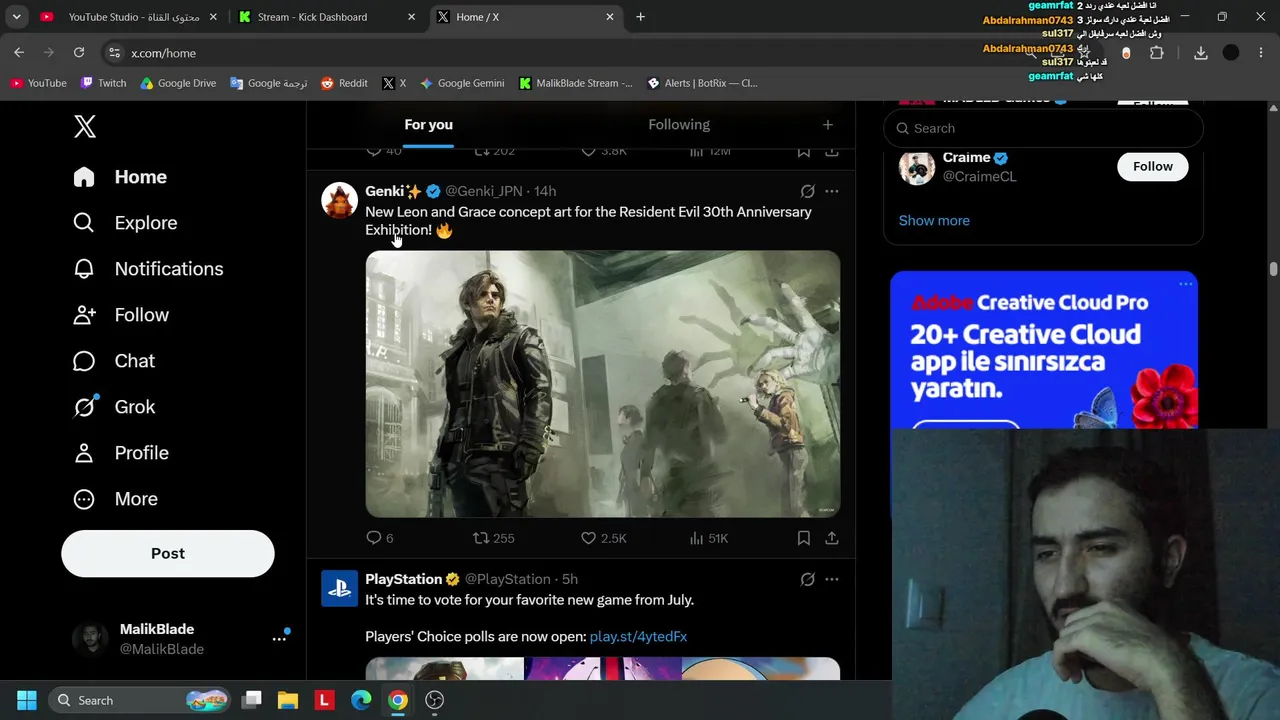
Task: Open the Adobe Creative Cloud Pro ad
Action: pyautogui.click(x=1044, y=350)
